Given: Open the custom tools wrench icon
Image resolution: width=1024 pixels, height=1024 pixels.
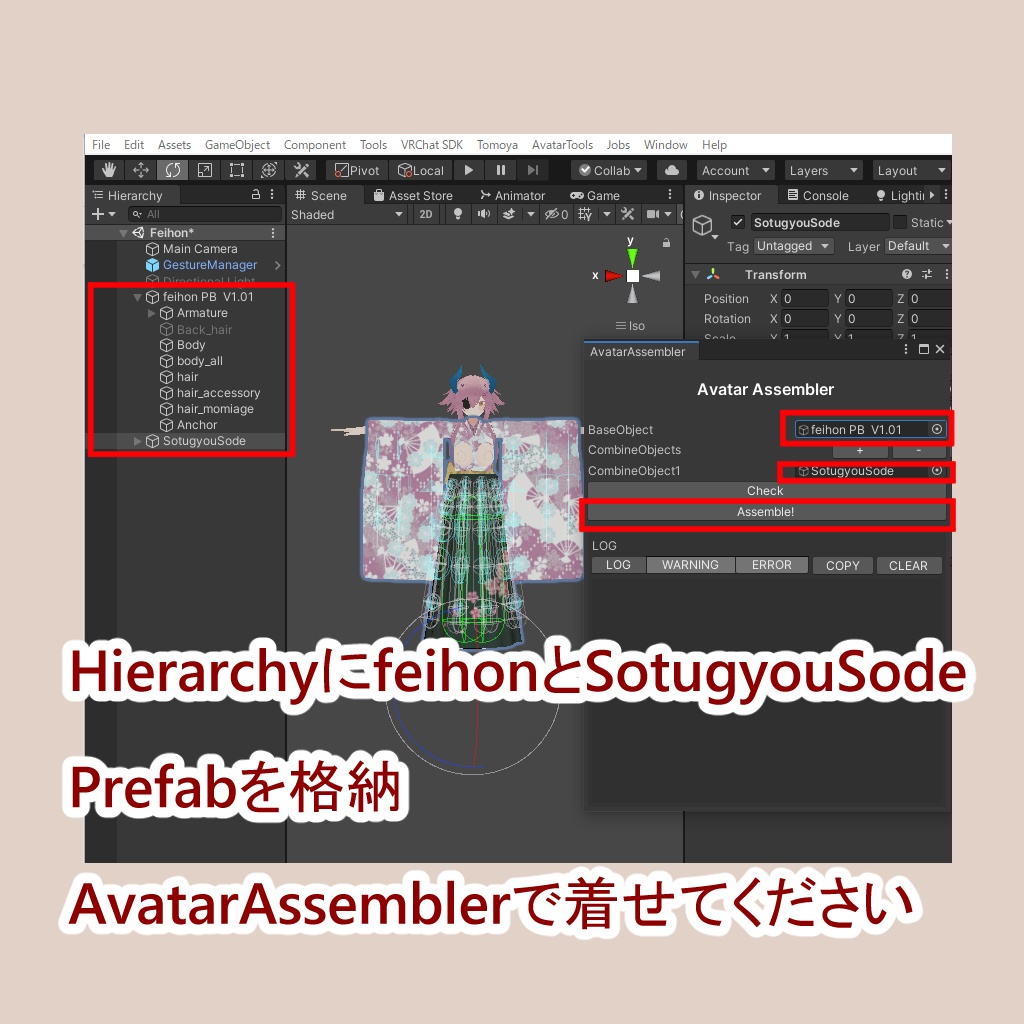Looking at the screenshot, I should (301, 170).
